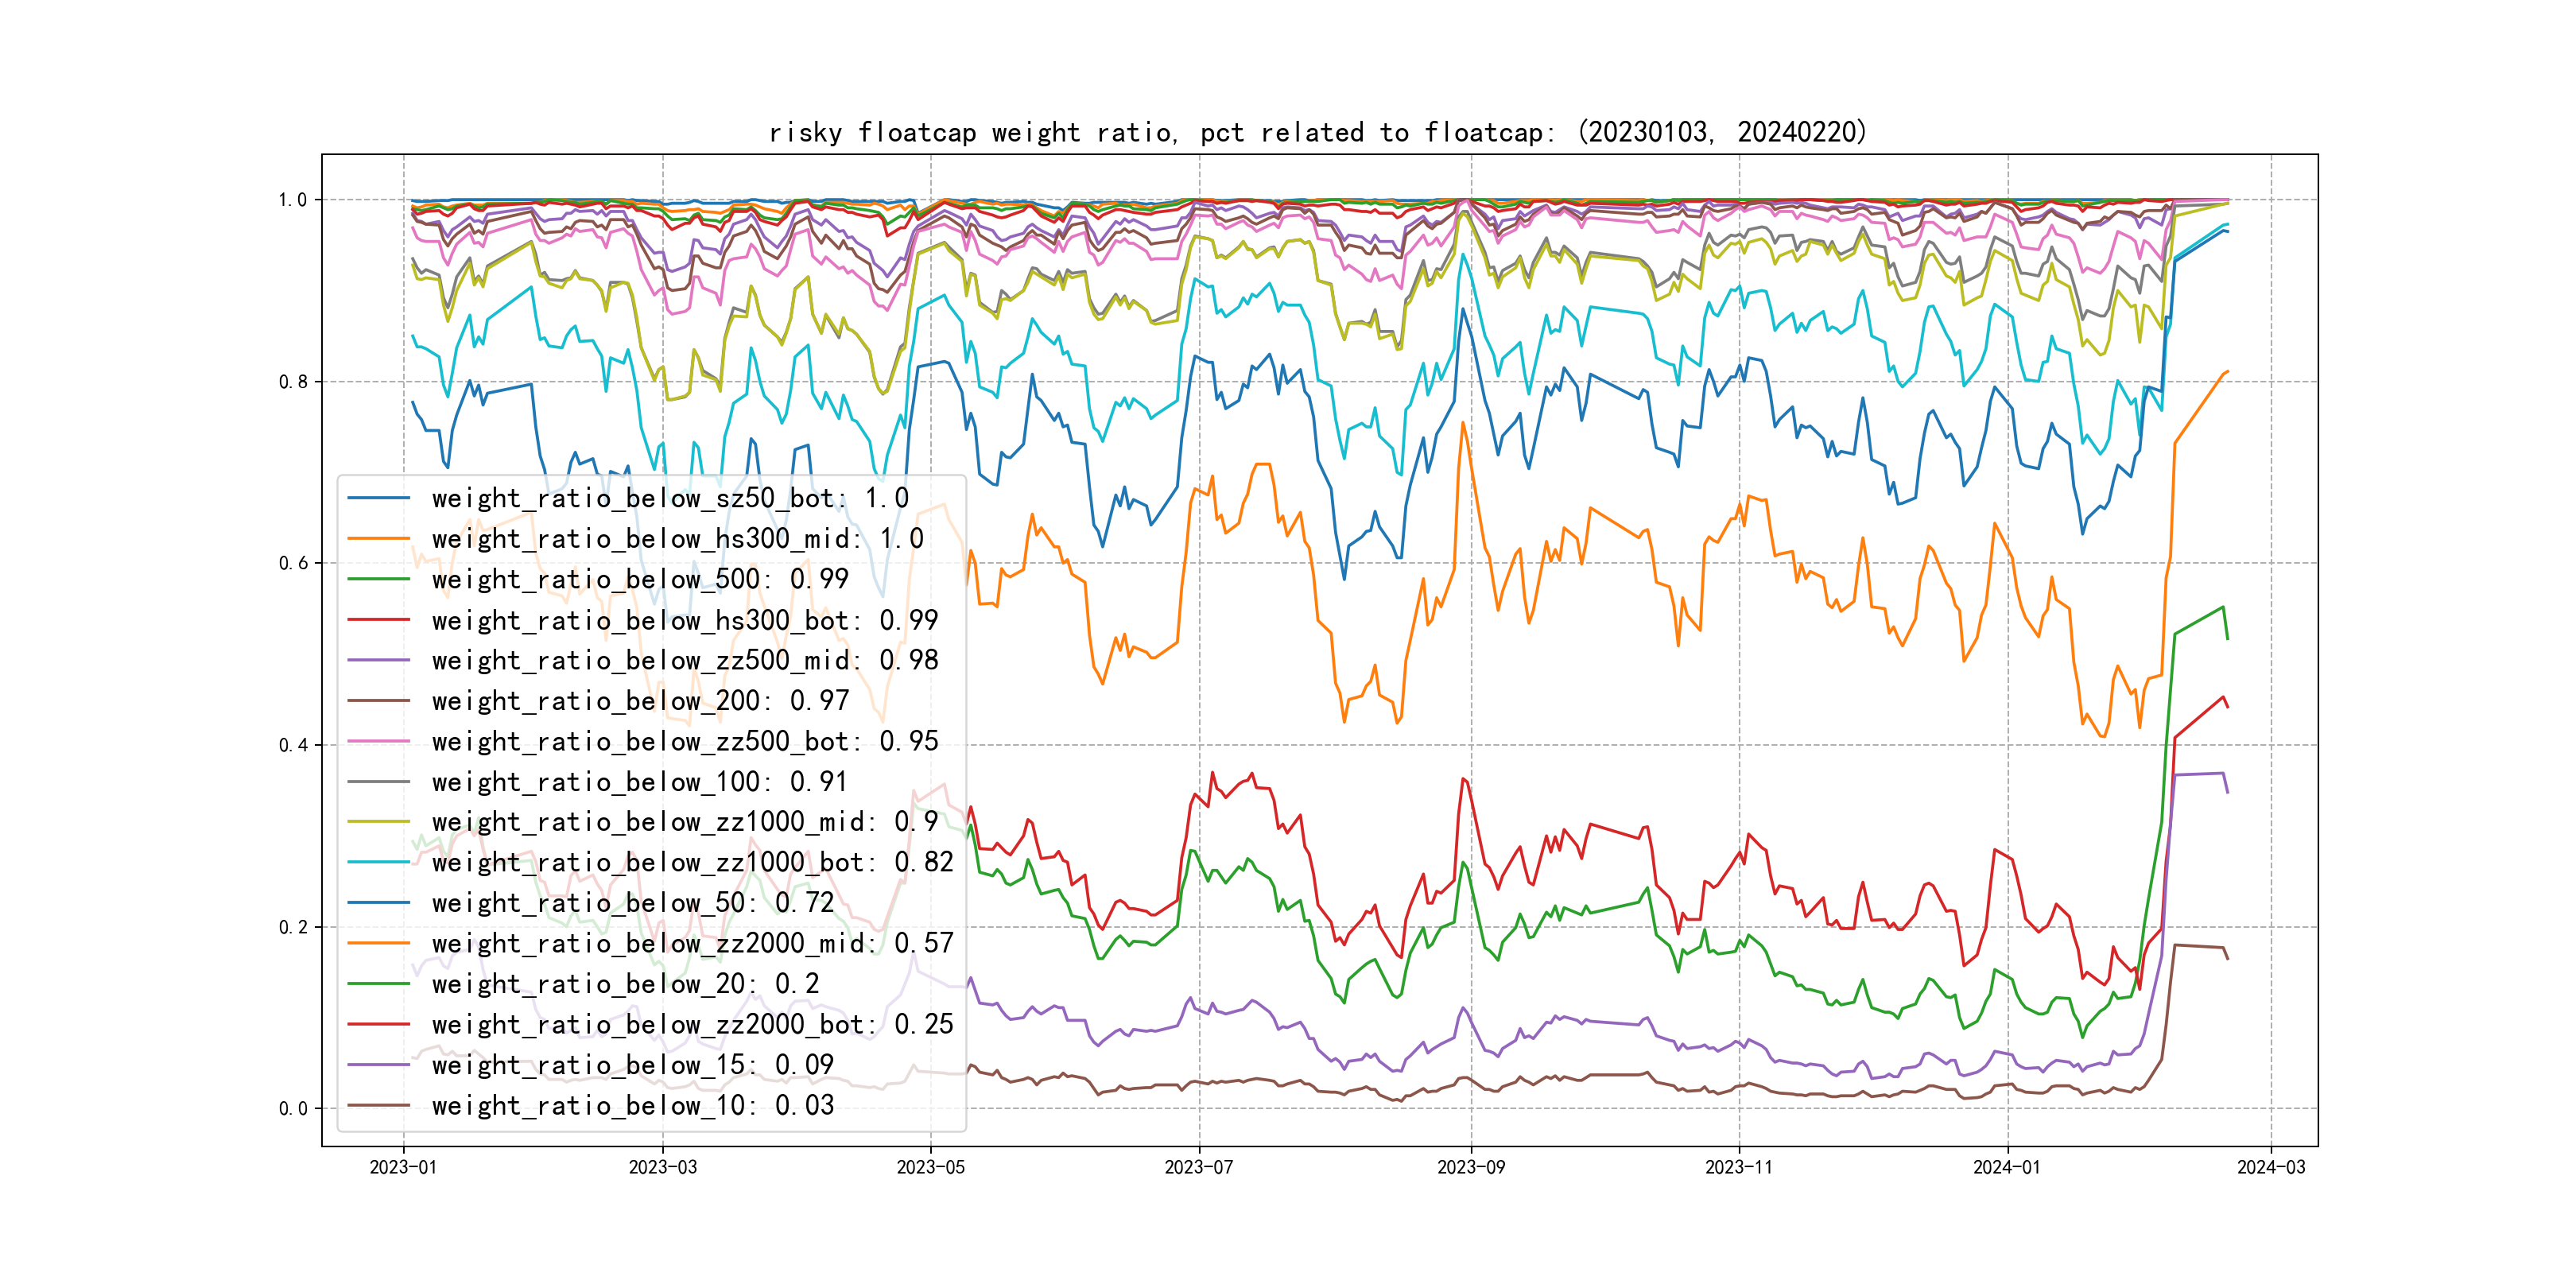Click legend entry weight_ratio_below_hs300_mid
This screenshot has height=1288, width=2576.
(677, 539)
